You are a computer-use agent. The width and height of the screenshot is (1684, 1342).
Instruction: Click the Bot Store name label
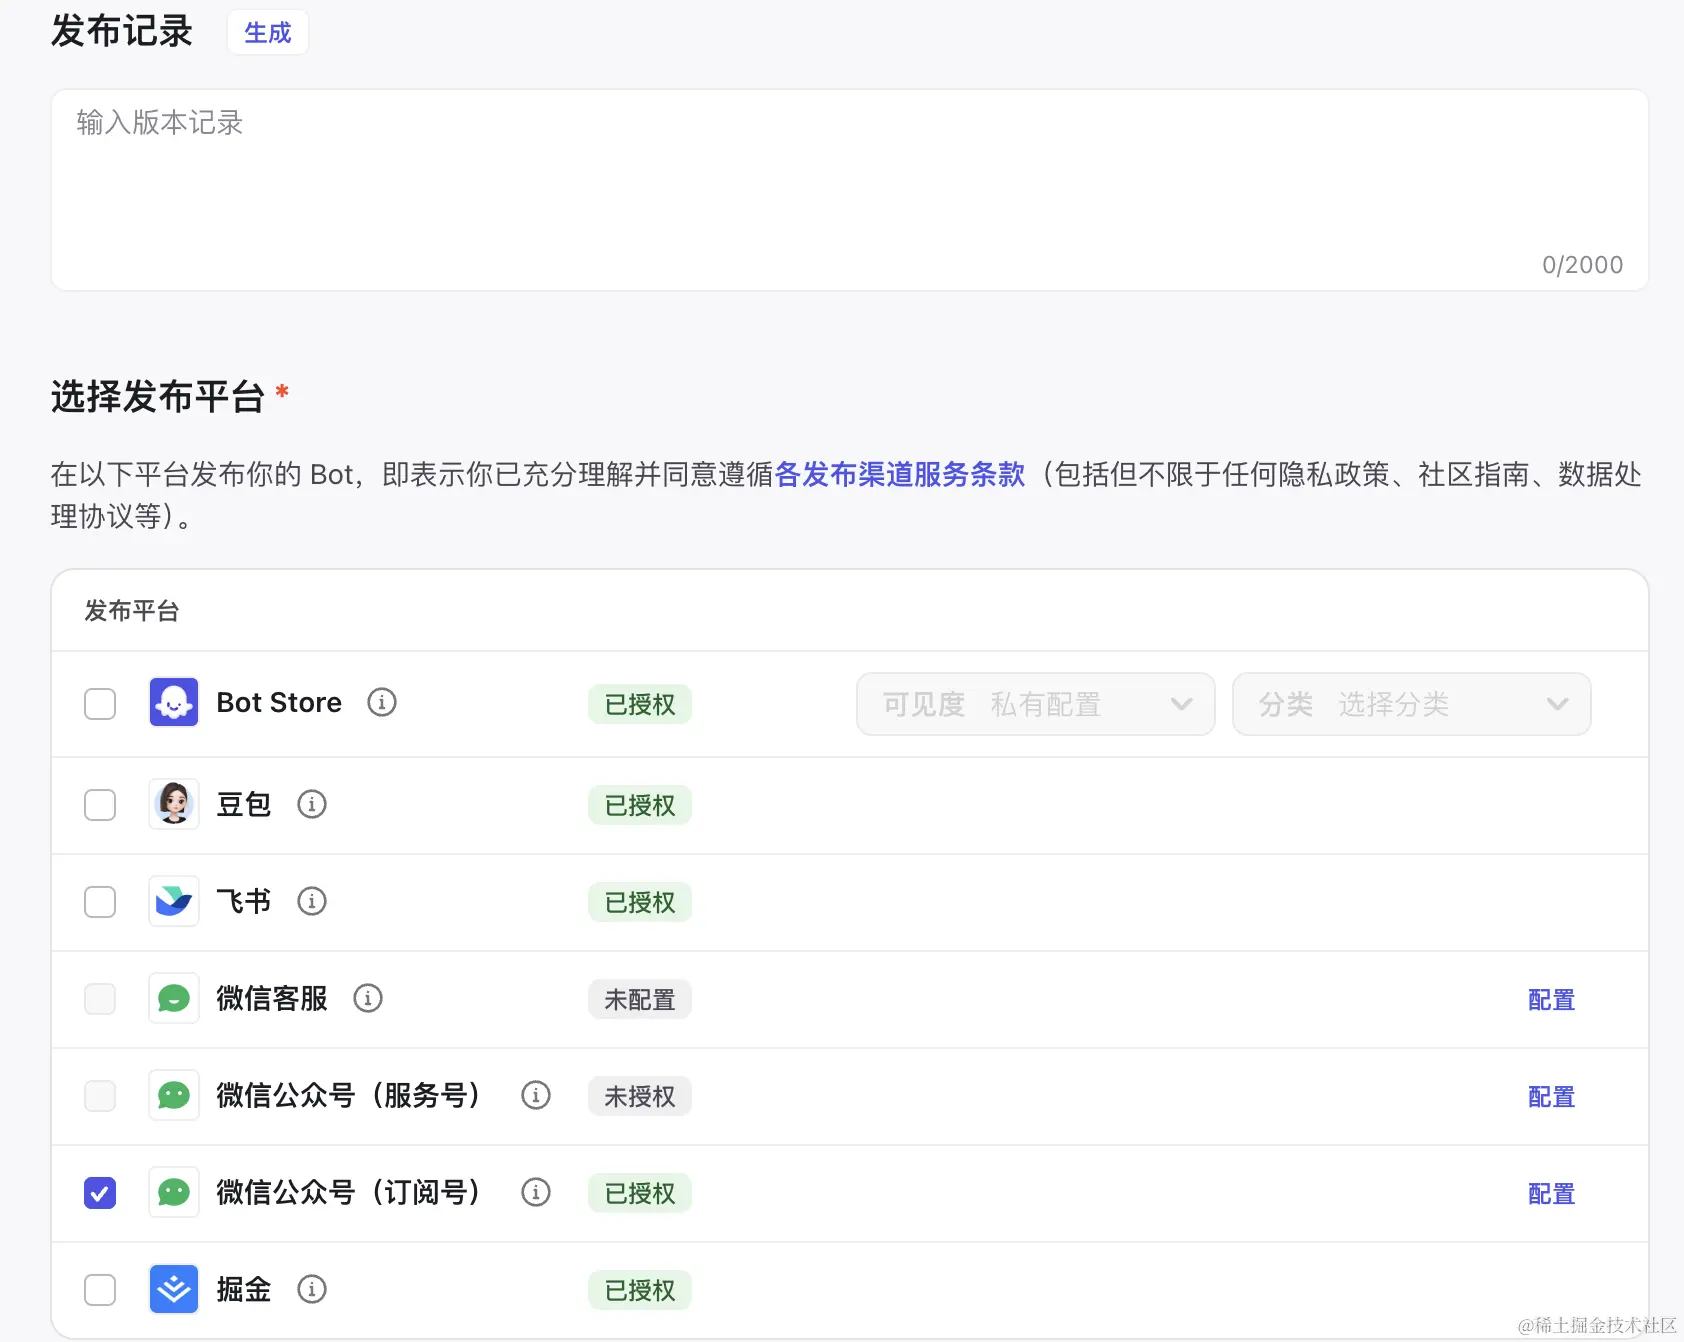(x=279, y=702)
